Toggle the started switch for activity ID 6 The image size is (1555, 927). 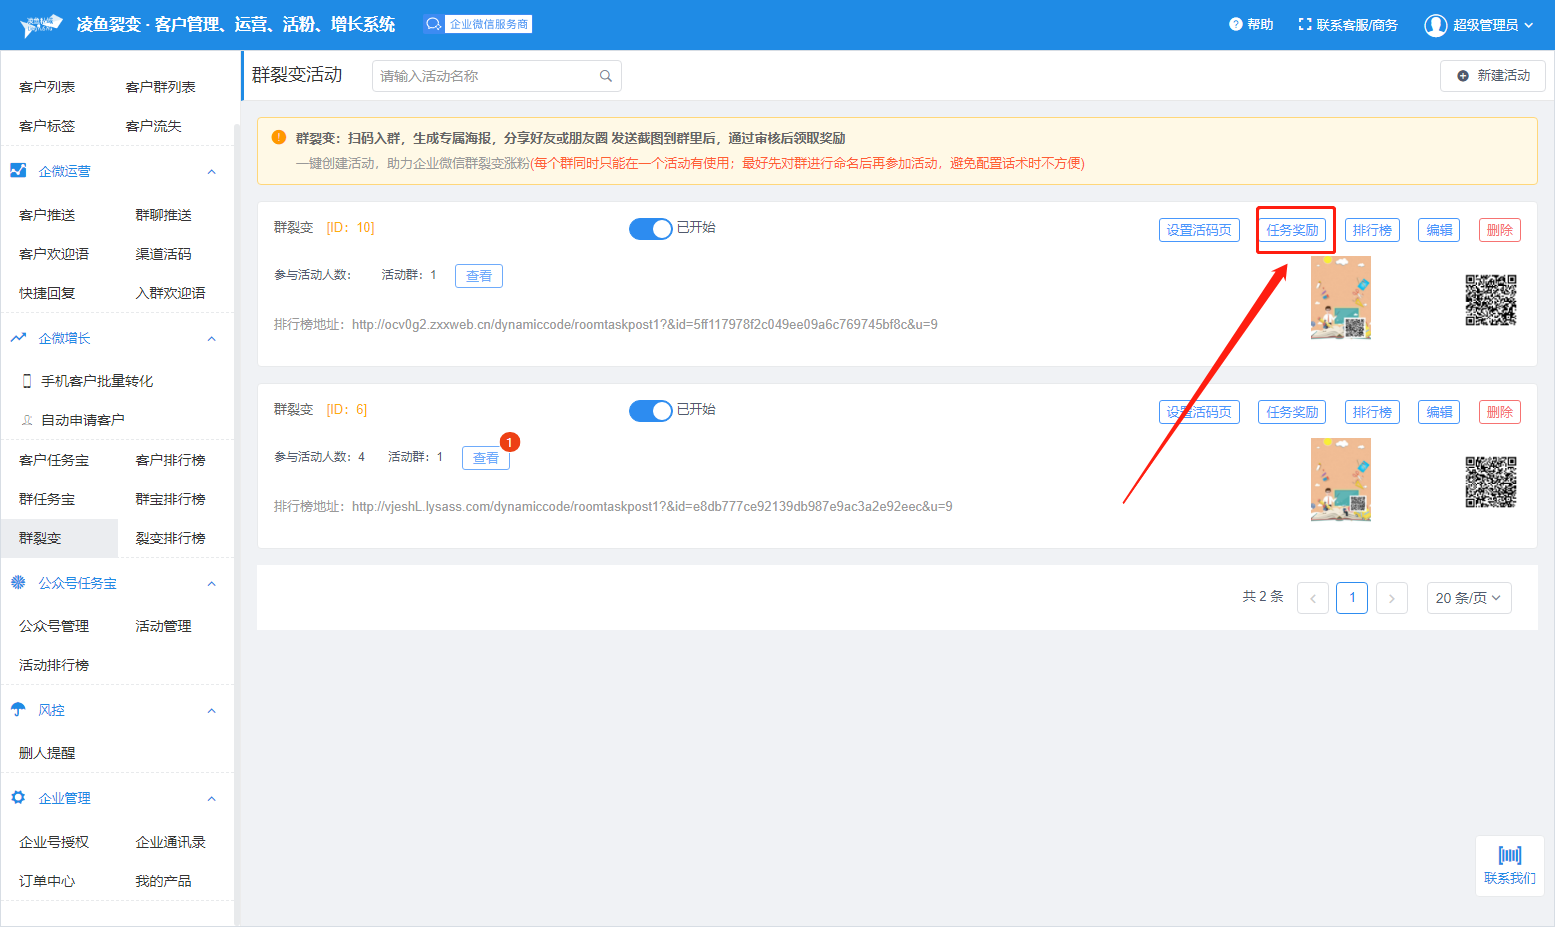click(650, 411)
